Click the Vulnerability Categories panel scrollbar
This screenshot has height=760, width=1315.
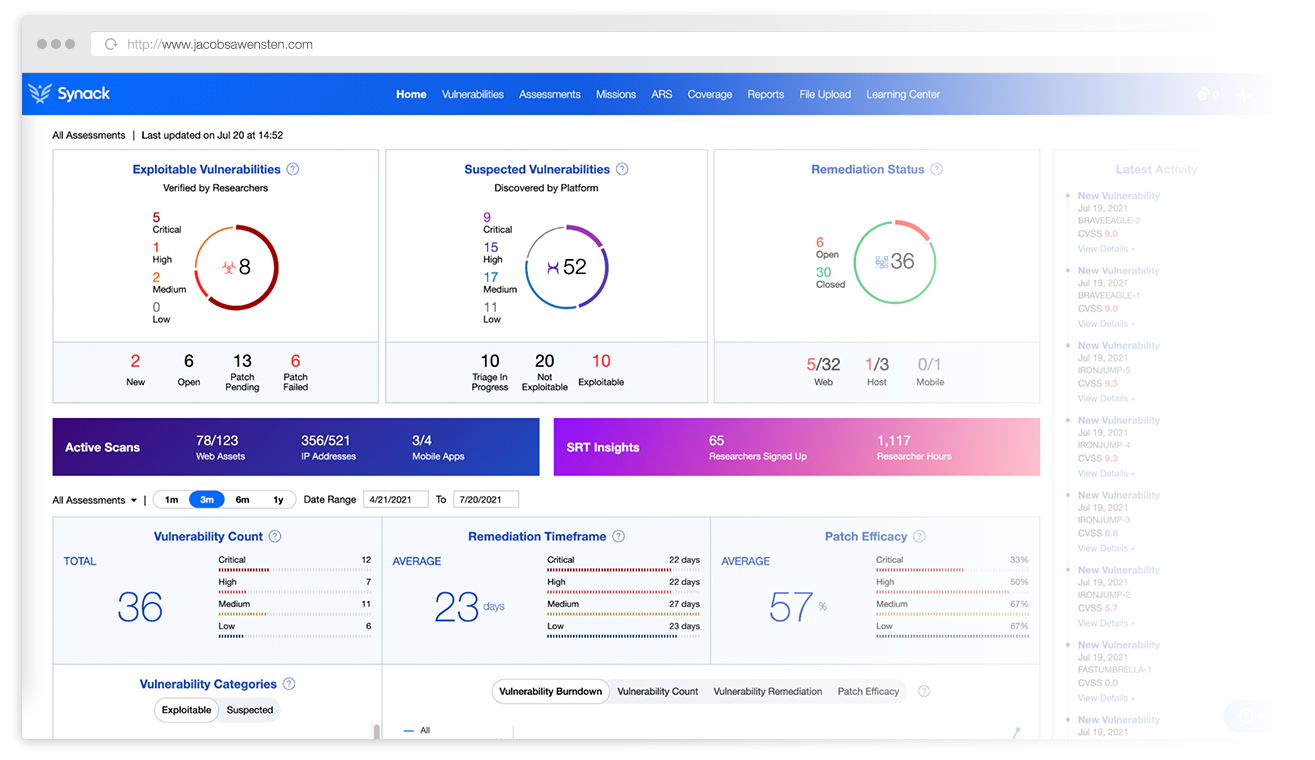pyautogui.click(x=377, y=731)
